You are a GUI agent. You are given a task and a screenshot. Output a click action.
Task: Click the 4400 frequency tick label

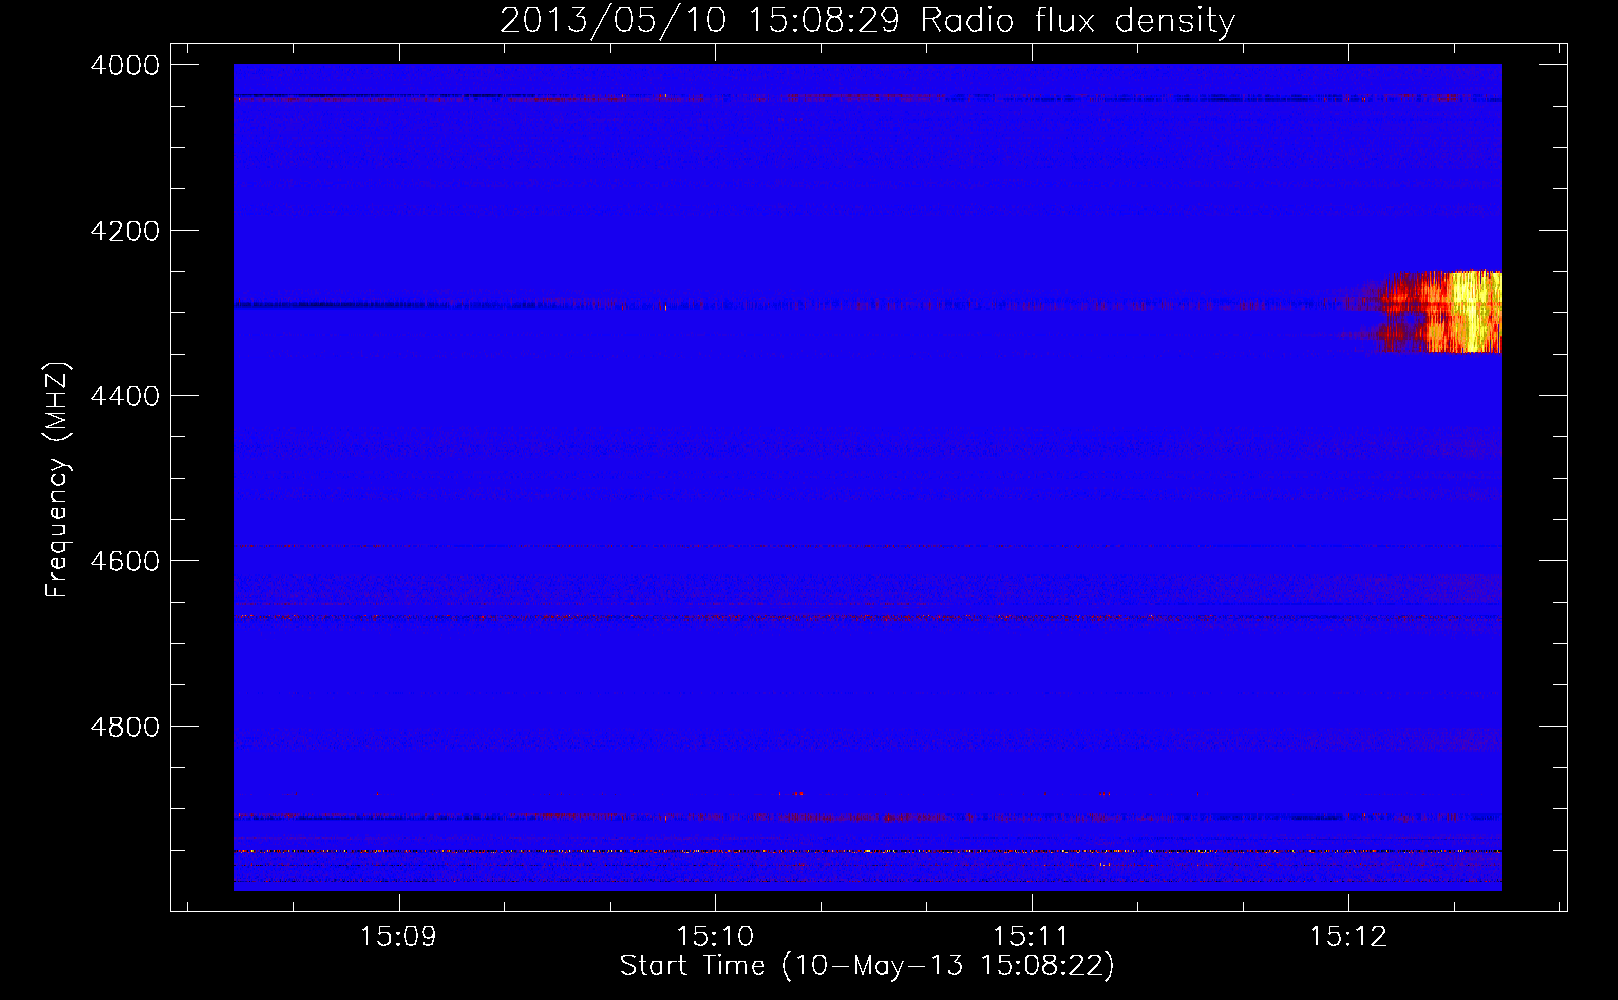(125, 396)
